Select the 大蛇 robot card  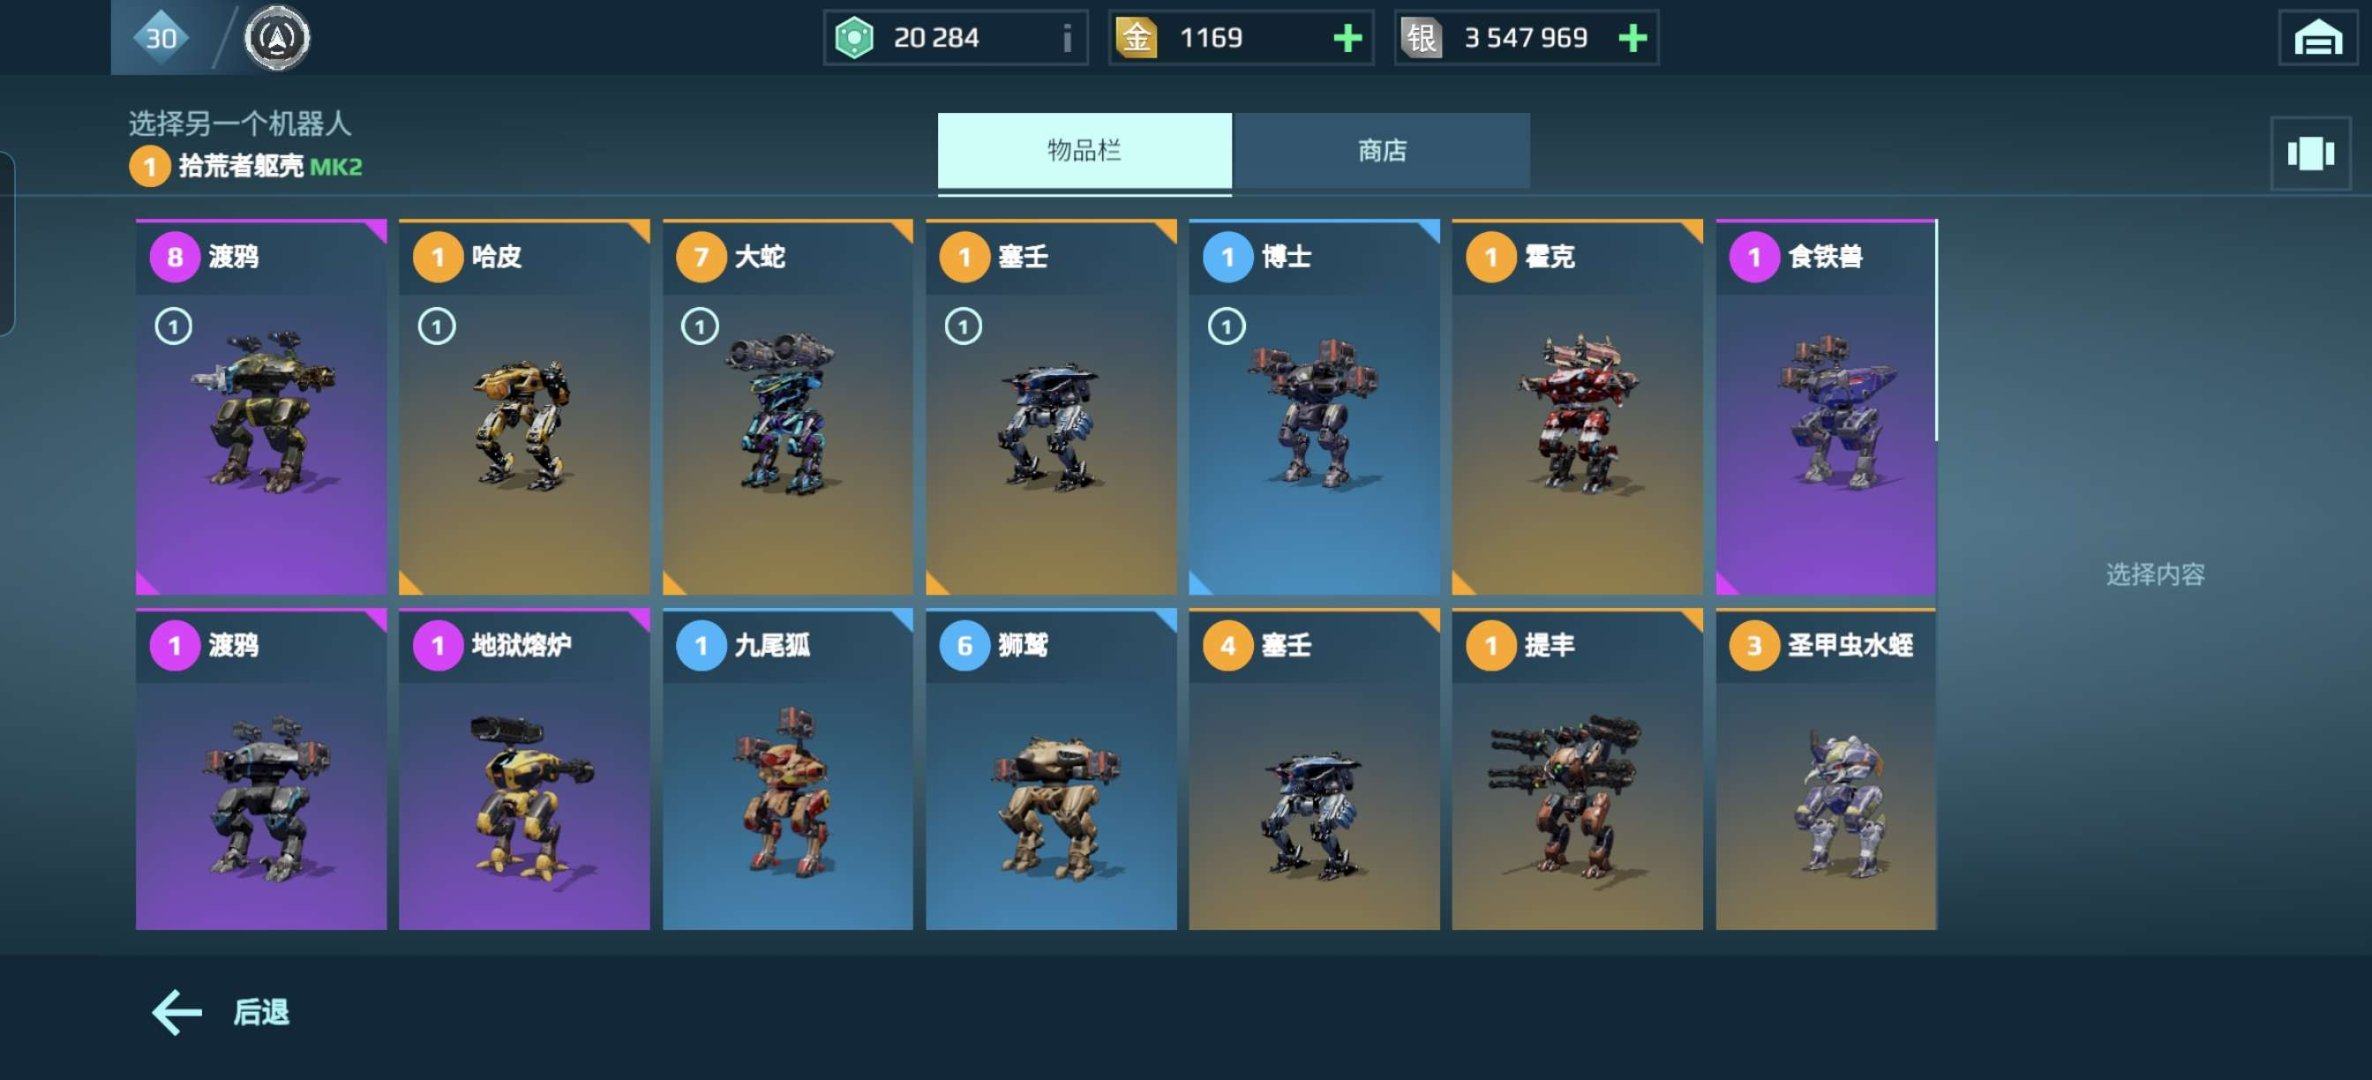point(787,407)
